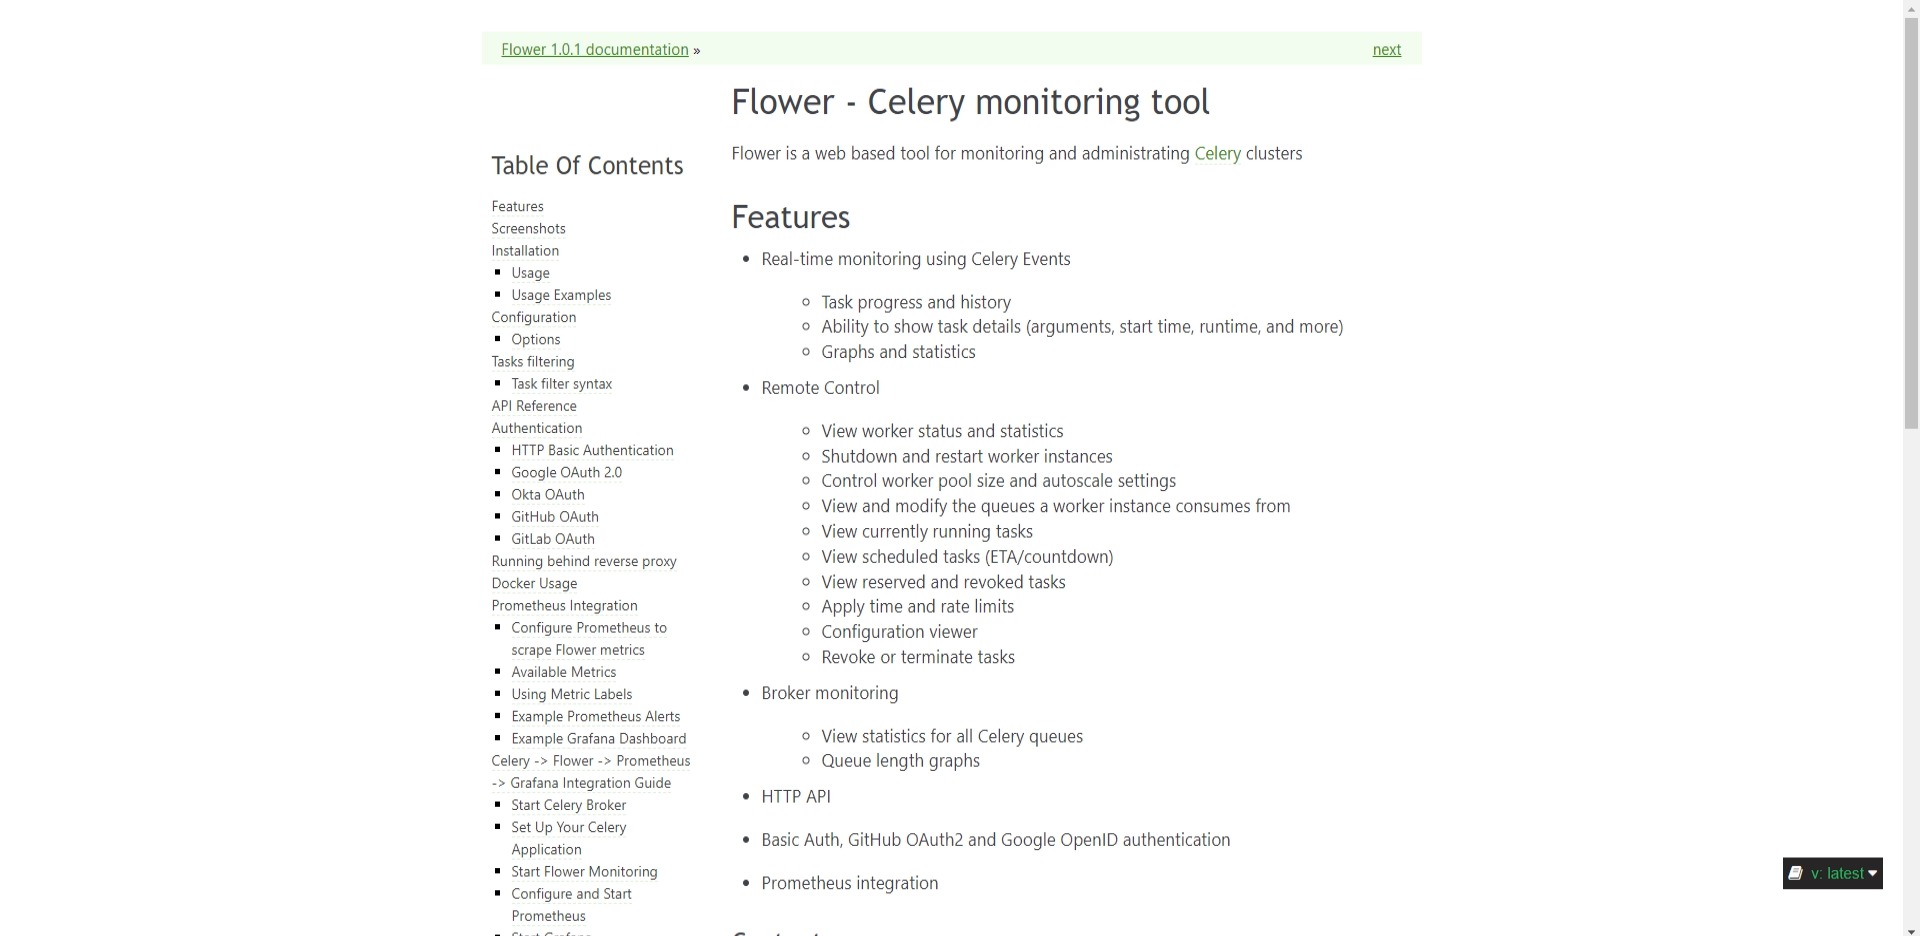Select Prometheus Integration in the sidebar

click(x=564, y=606)
